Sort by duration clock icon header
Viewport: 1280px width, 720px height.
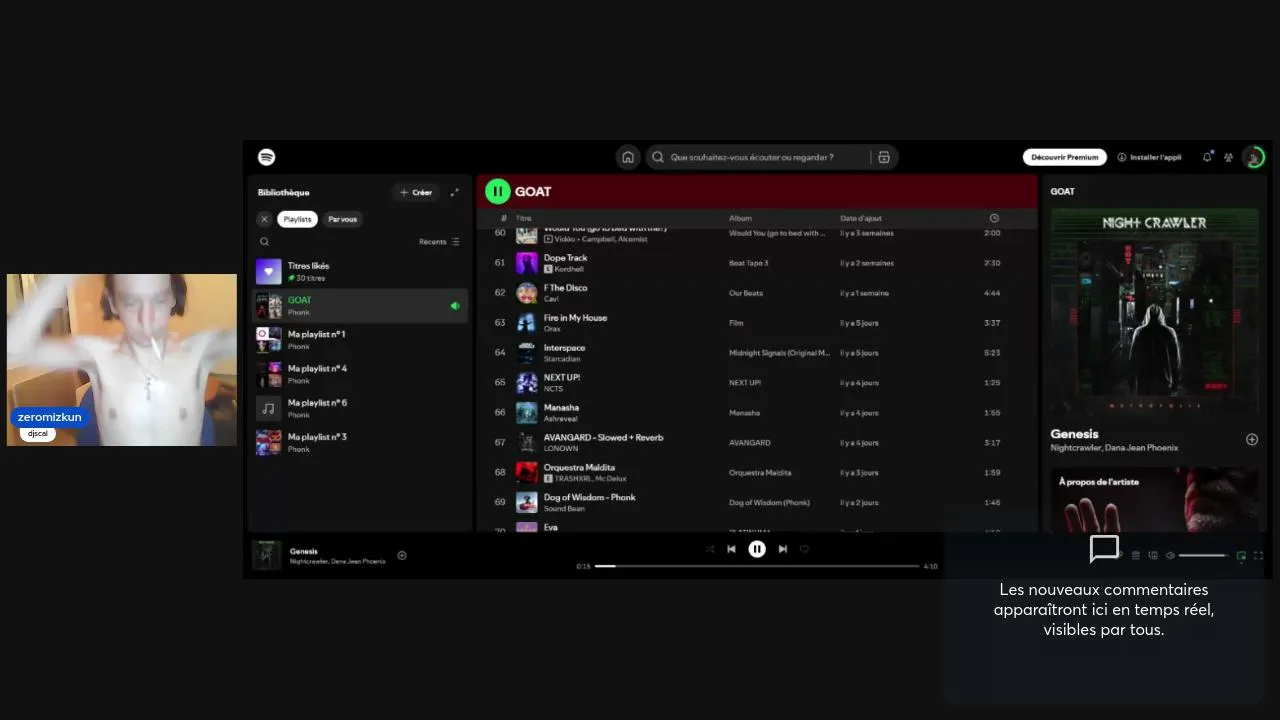pyautogui.click(x=994, y=218)
